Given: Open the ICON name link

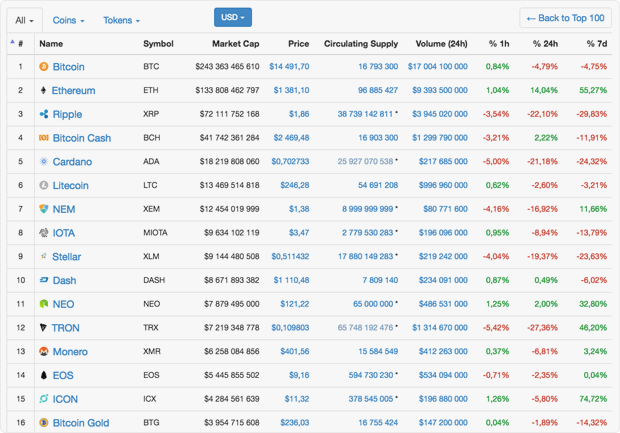Looking at the screenshot, I should [x=65, y=399].
